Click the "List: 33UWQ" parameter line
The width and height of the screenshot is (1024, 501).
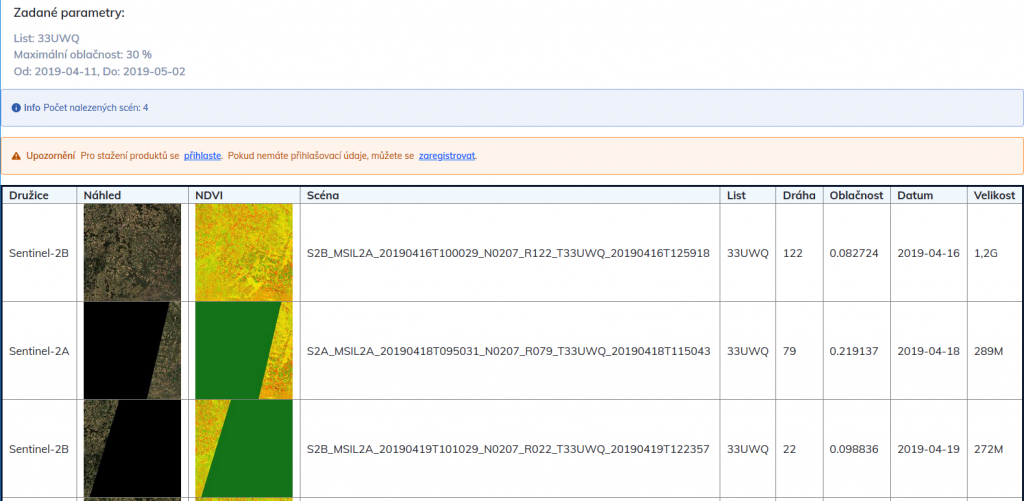click(46, 38)
